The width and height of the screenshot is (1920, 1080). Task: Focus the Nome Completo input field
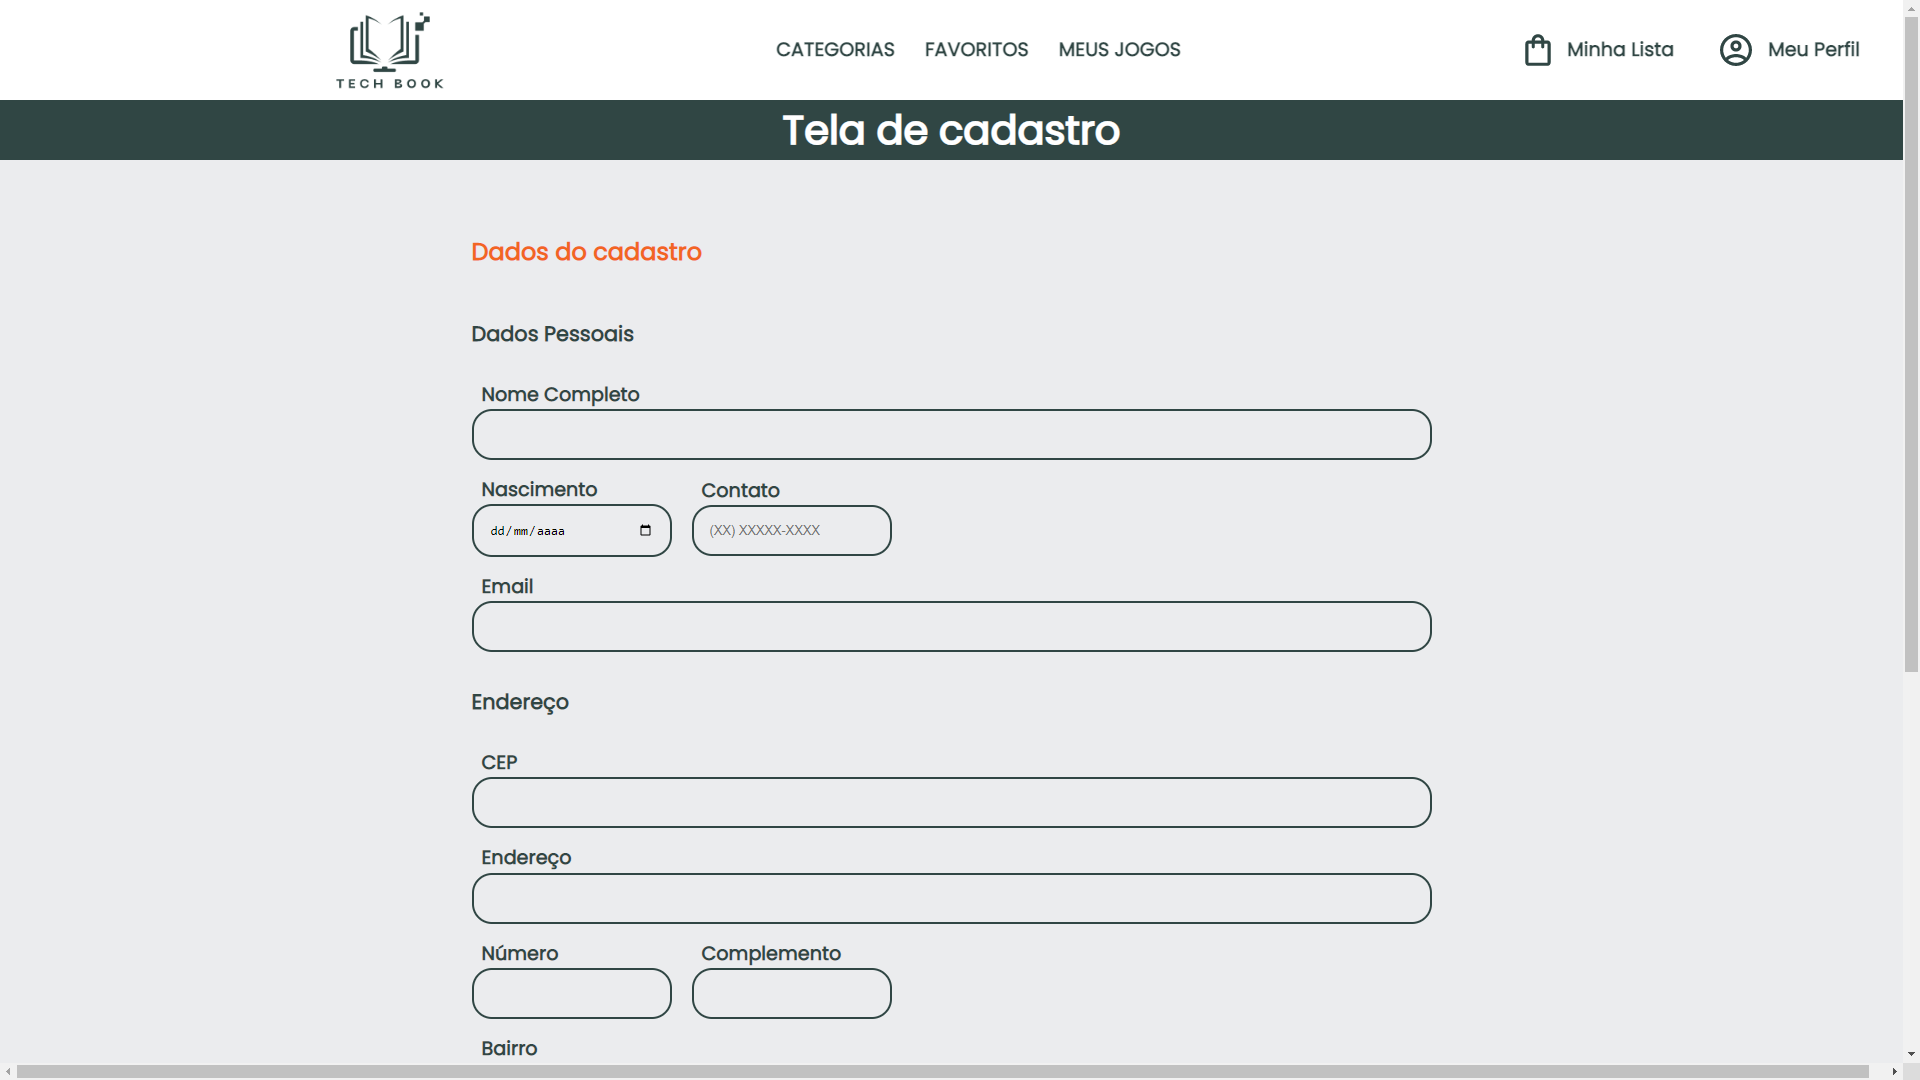pos(950,434)
